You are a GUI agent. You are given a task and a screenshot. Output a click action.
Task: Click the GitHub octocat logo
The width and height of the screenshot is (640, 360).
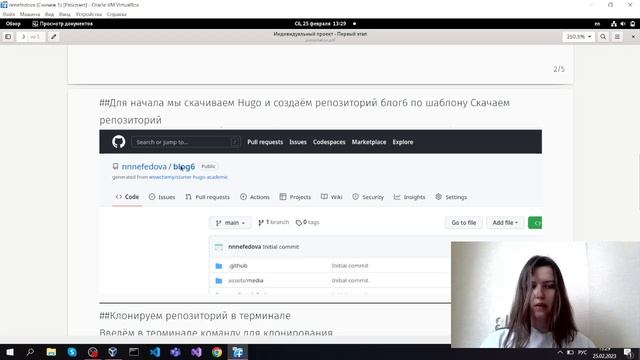(118, 142)
